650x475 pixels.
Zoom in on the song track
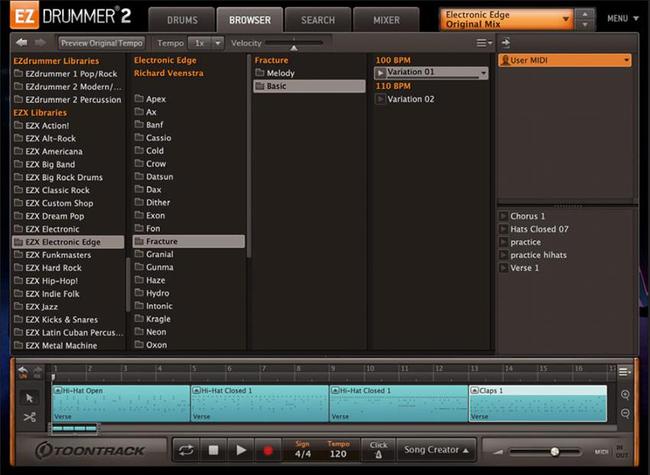coord(625,395)
